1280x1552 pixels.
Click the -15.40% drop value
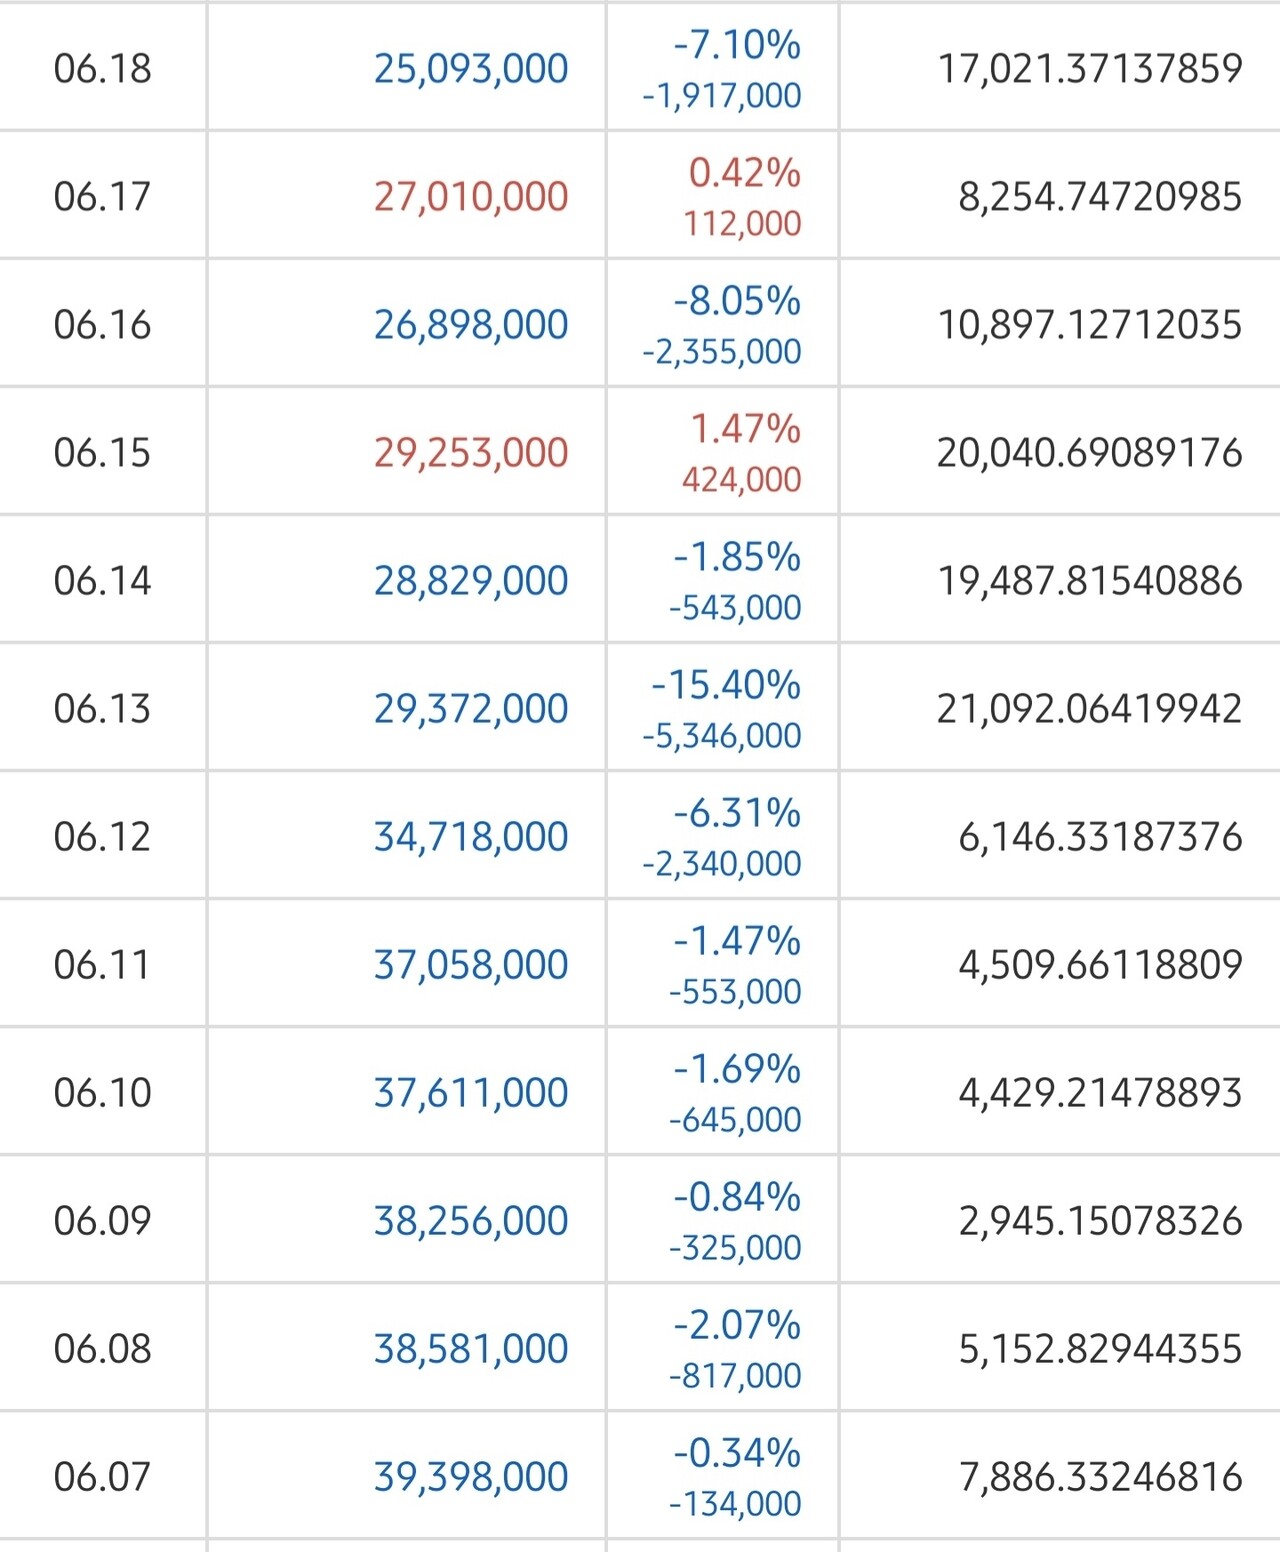(x=726, y=685)
